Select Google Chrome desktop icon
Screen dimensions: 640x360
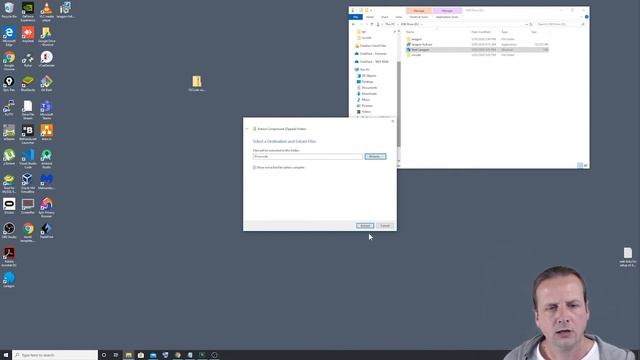click(x=9, y=60)
